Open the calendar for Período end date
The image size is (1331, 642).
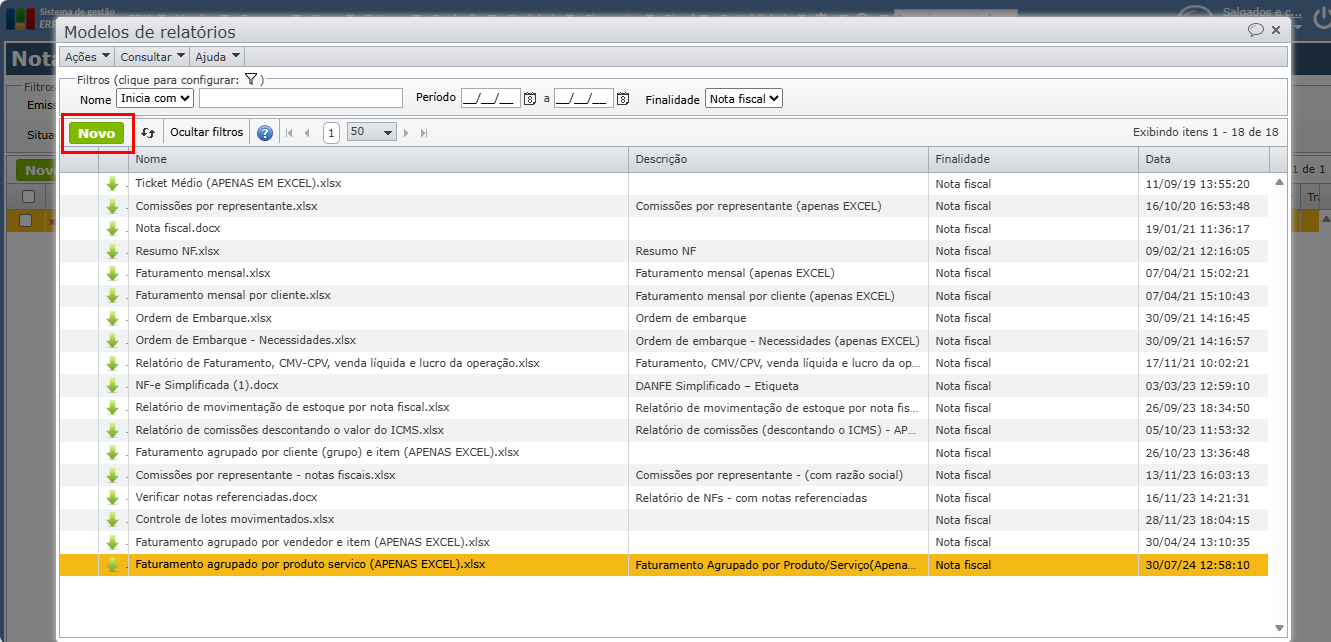pyautogui.click(x=623, y=99)
